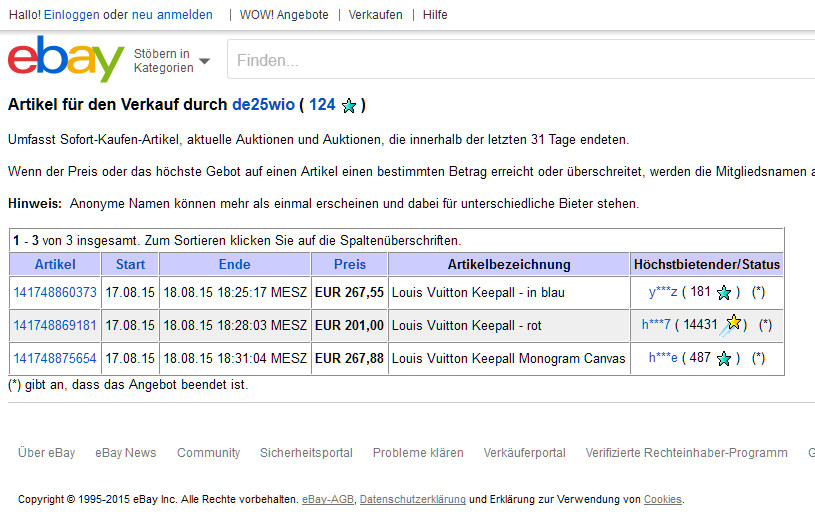Click the Artikelbezeichnung column header
815x522 pixels.
pos(509,264)
